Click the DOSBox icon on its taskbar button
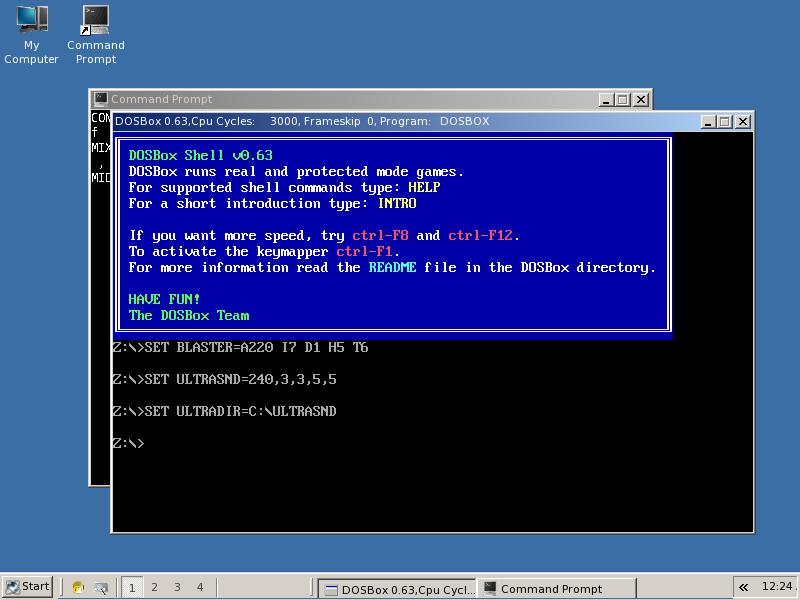The height and width of the screenshot is (600, 800). tap(333, 587)
